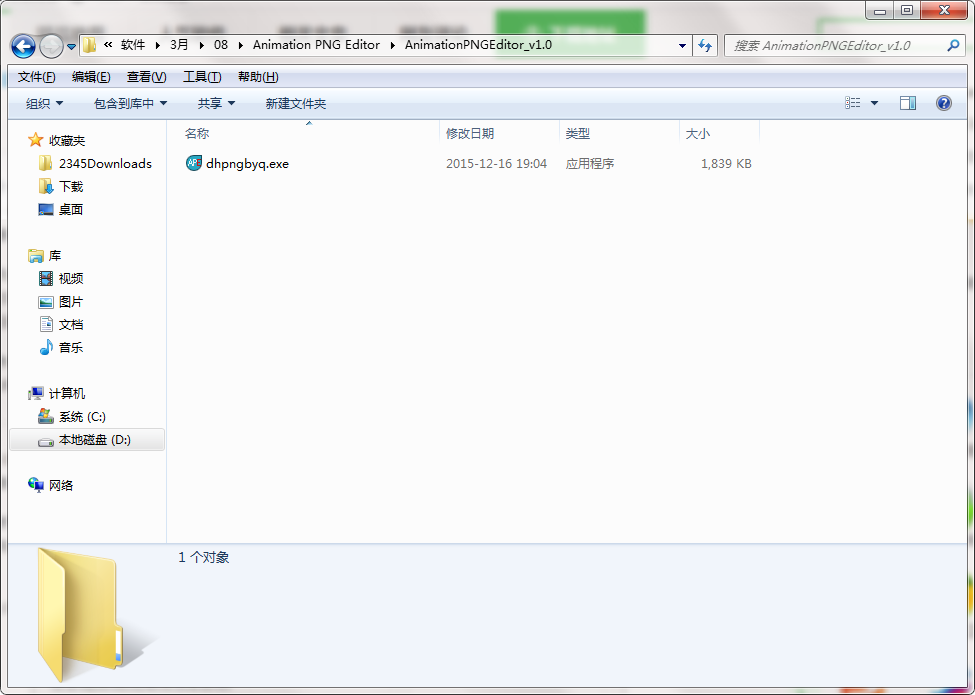This screenshot has height=695, width=975.
Task: Expand the address bar history dropdown
Action: [x=682, y=46]
